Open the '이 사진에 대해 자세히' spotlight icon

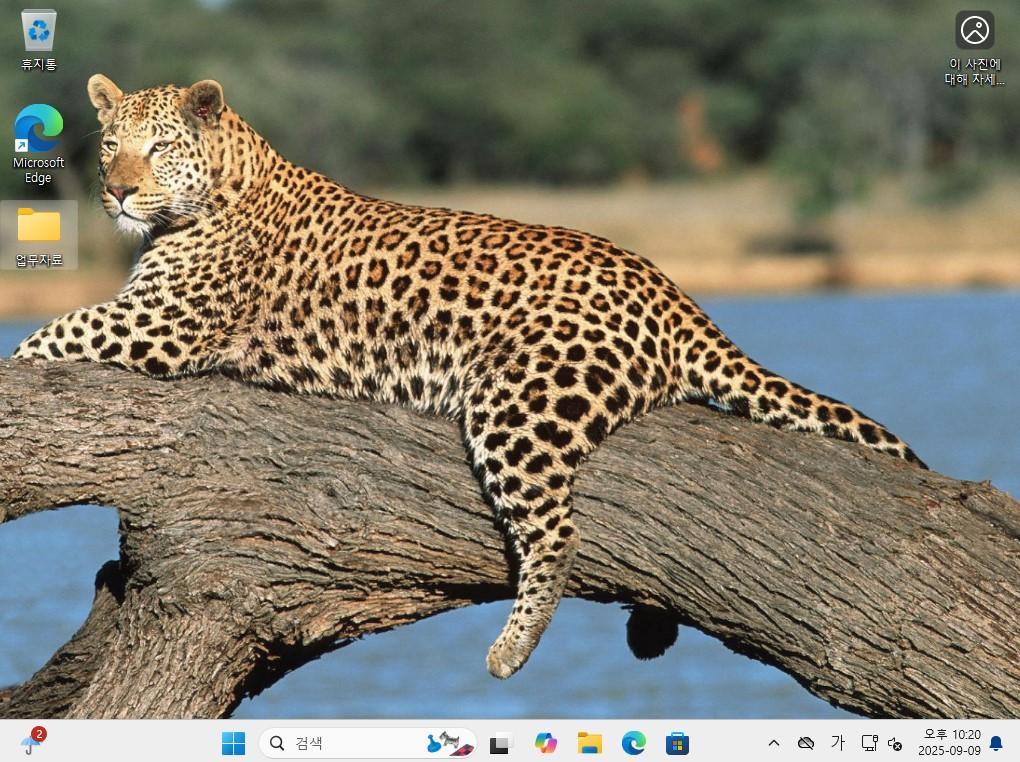[x=974, y=48]
